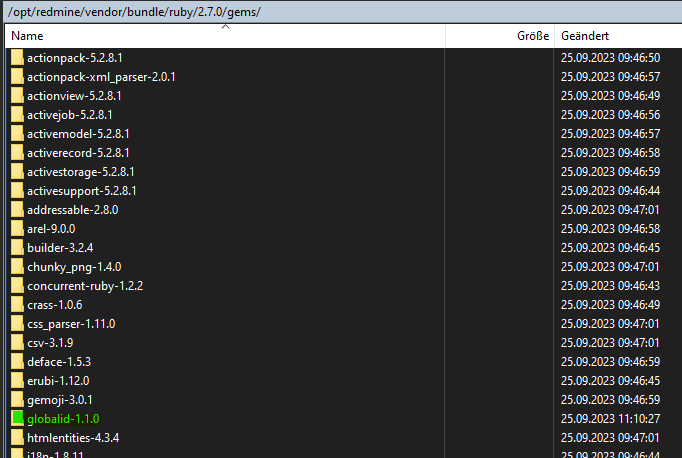The height and width of the screenshot is (458, 682).
Task: Click the concurrent-ruby-1.2.2 folder icon
Action: point(17,286)
